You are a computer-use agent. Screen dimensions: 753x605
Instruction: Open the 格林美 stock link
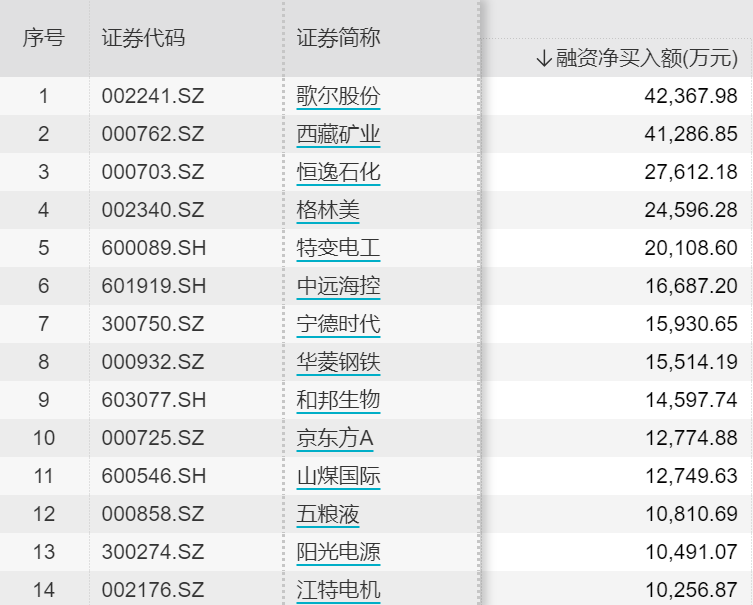point(328,210)
